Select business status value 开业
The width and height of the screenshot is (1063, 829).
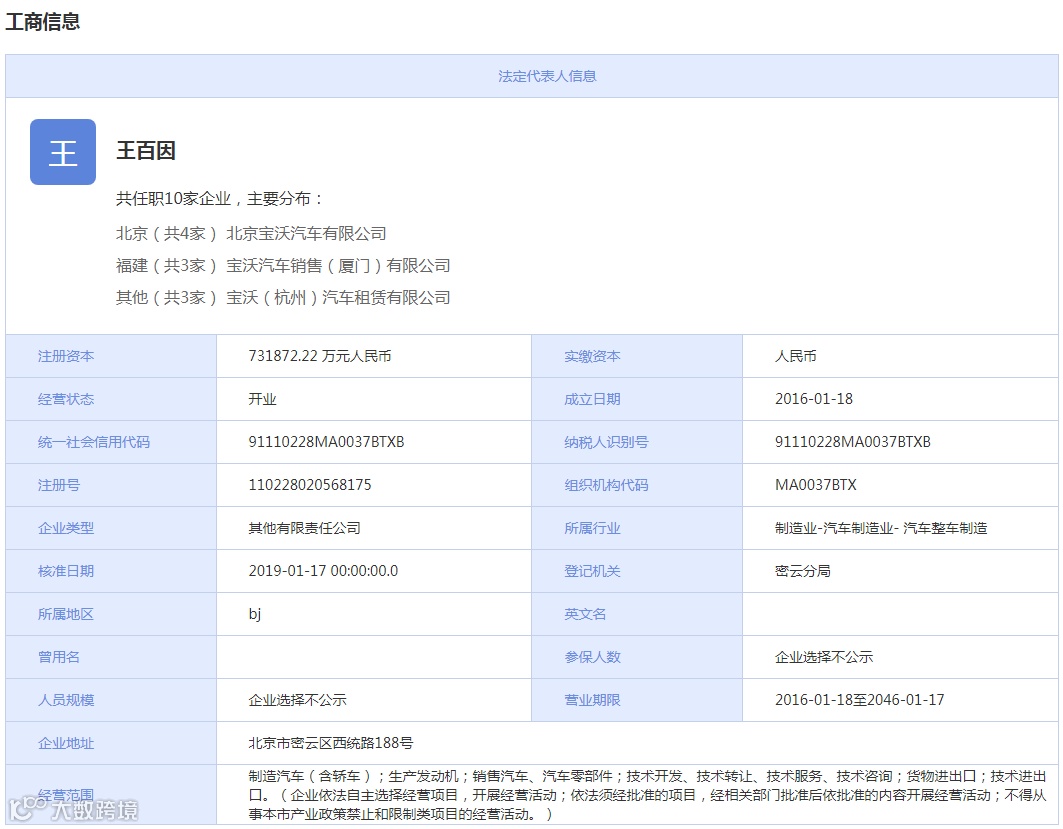point(262,399)
